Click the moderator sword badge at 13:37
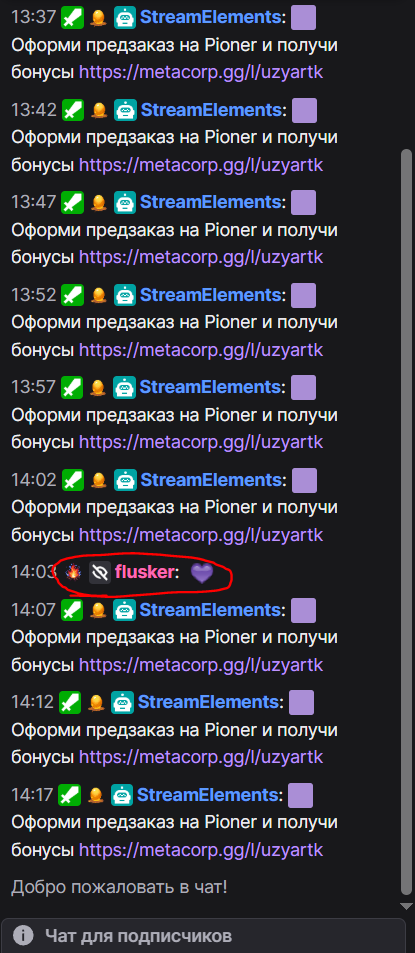 73,18
